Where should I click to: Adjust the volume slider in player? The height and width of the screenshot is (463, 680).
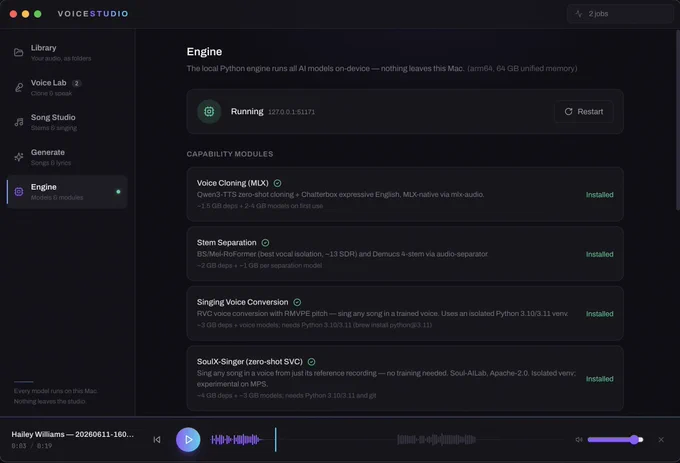(615, 440)
